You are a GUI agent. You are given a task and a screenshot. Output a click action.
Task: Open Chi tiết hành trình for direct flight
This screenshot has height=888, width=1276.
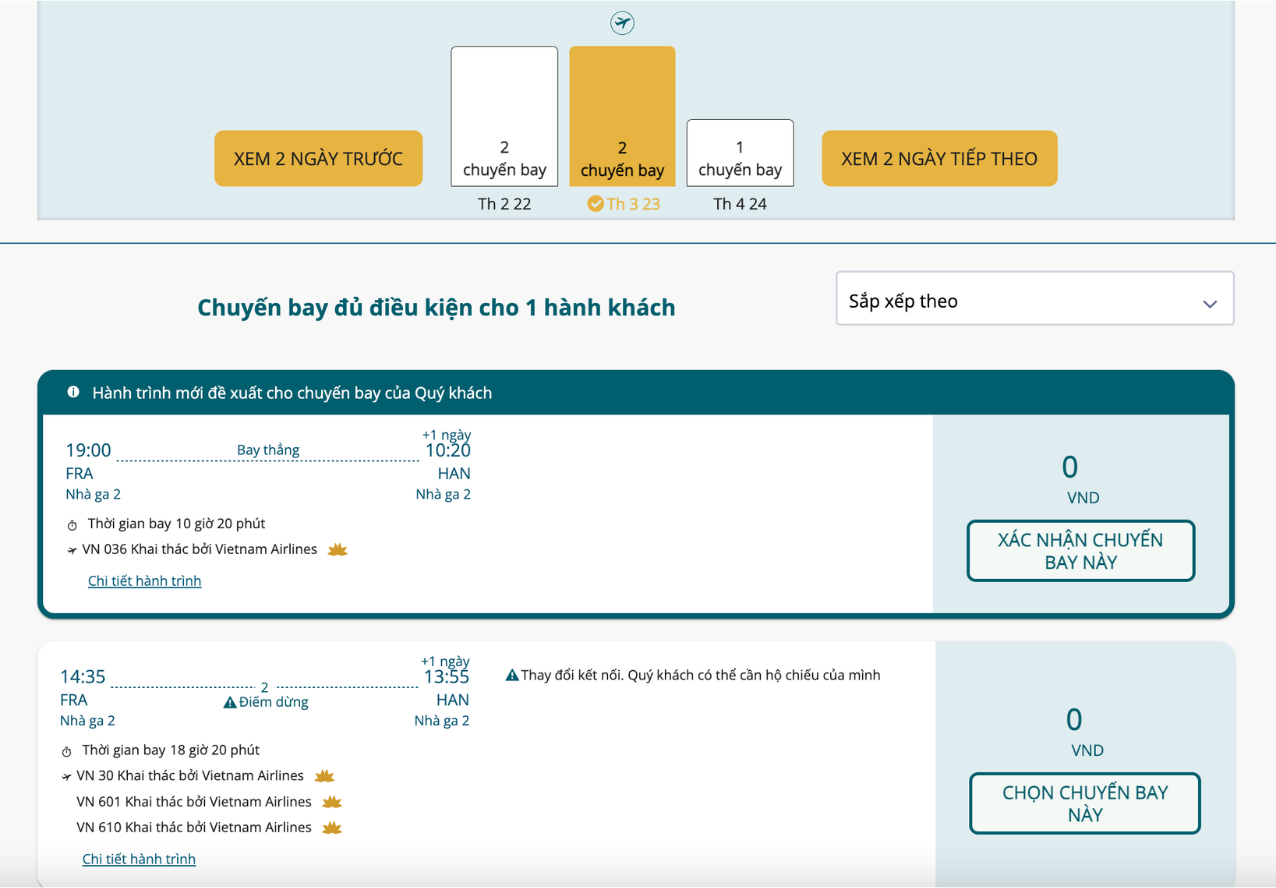point(145,581)
